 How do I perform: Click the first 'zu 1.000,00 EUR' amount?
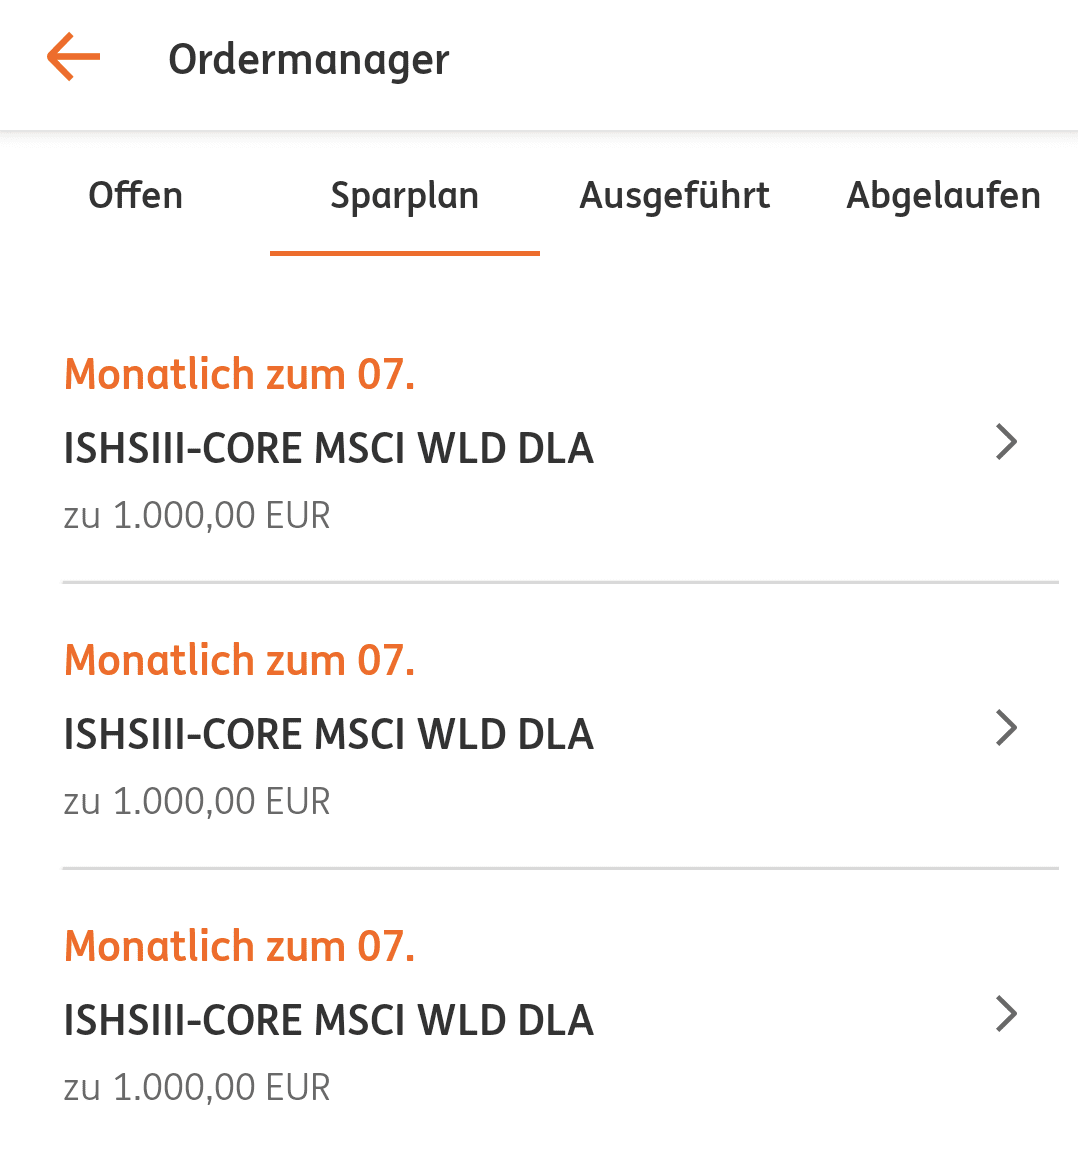(x=197, y=516)
